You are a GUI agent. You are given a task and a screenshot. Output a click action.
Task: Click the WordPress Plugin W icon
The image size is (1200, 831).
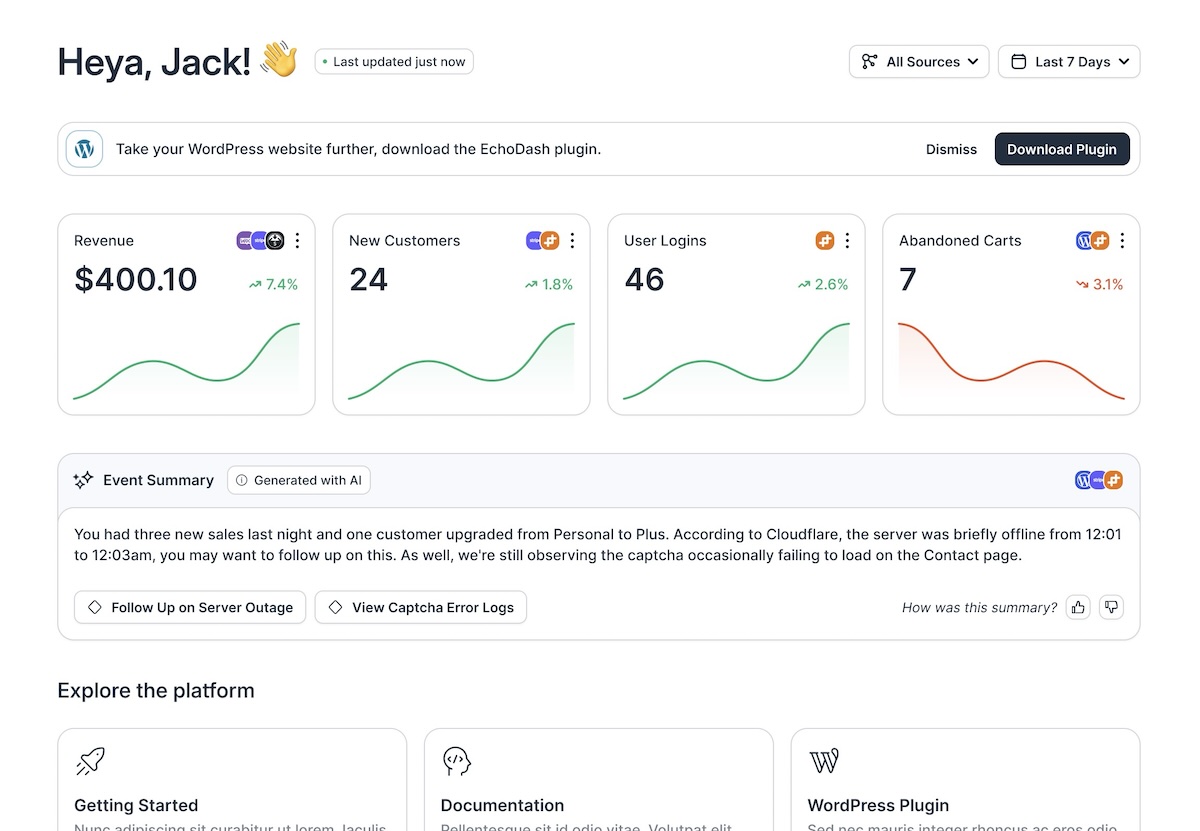tap(823, 761)
